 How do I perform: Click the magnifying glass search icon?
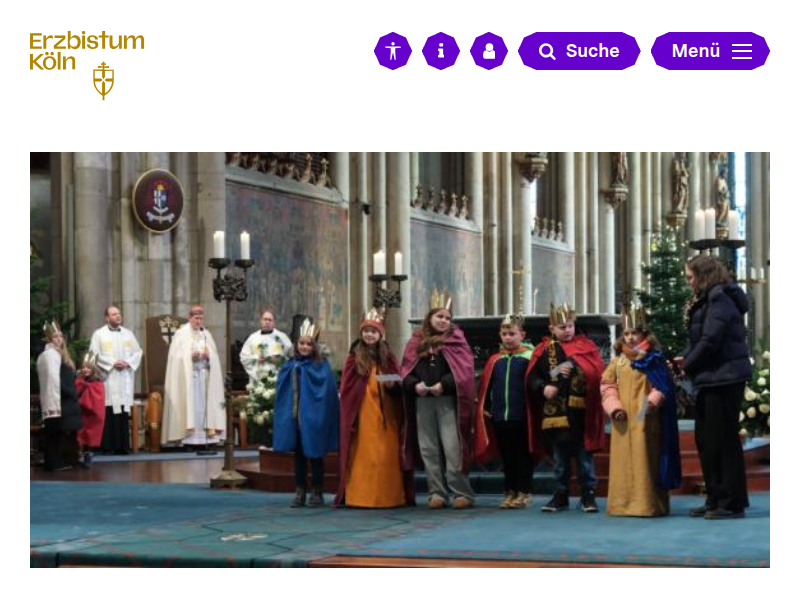click(x=547, y=52)
